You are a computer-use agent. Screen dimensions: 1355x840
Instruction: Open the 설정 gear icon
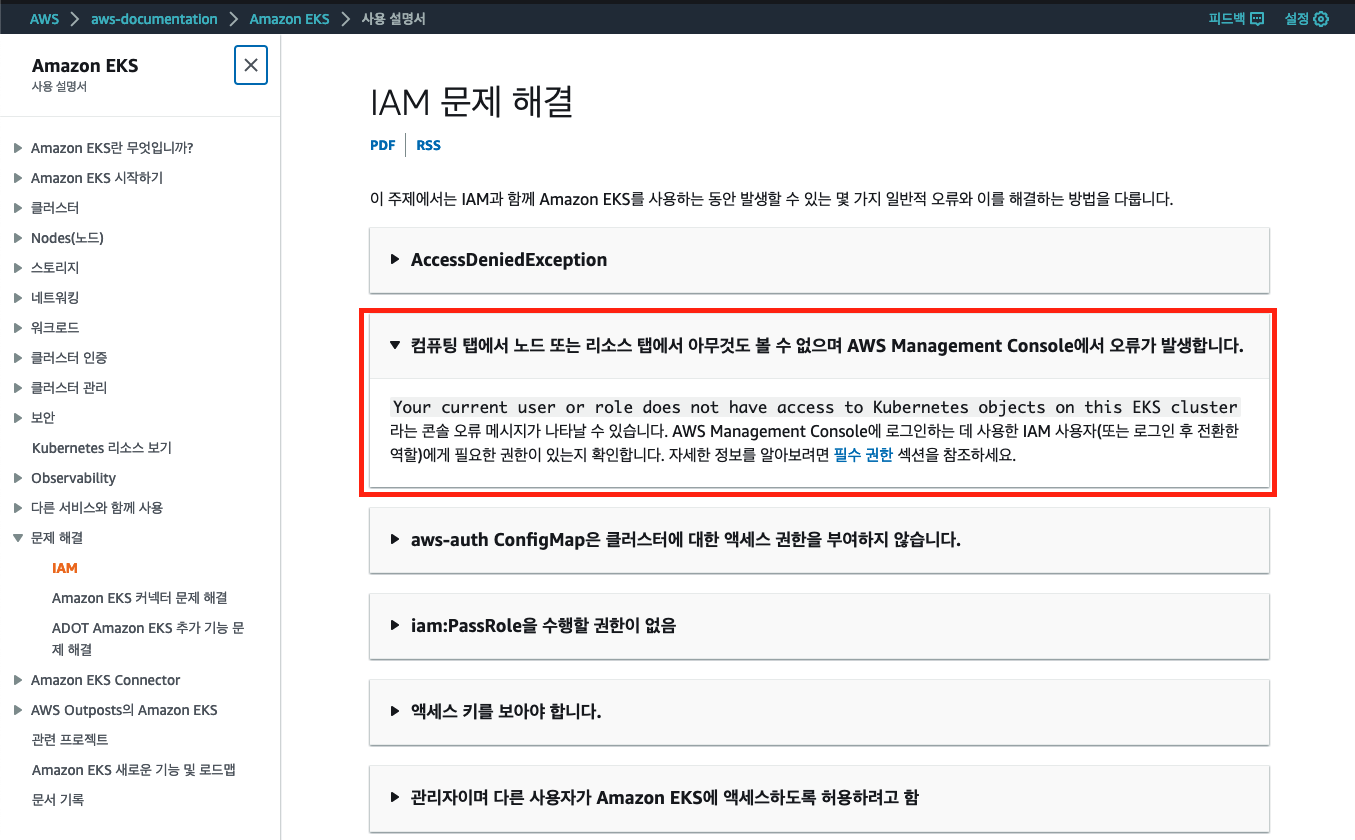(x=1321, y=19)
